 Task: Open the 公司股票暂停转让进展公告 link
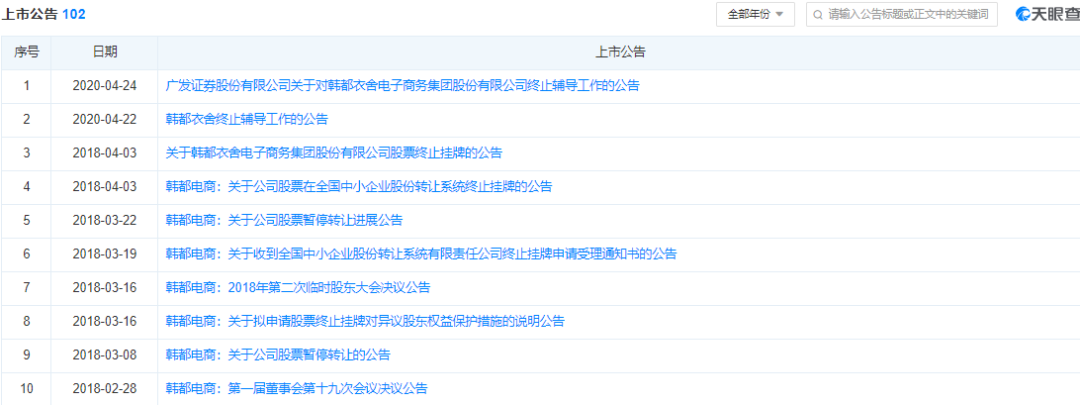284,220
